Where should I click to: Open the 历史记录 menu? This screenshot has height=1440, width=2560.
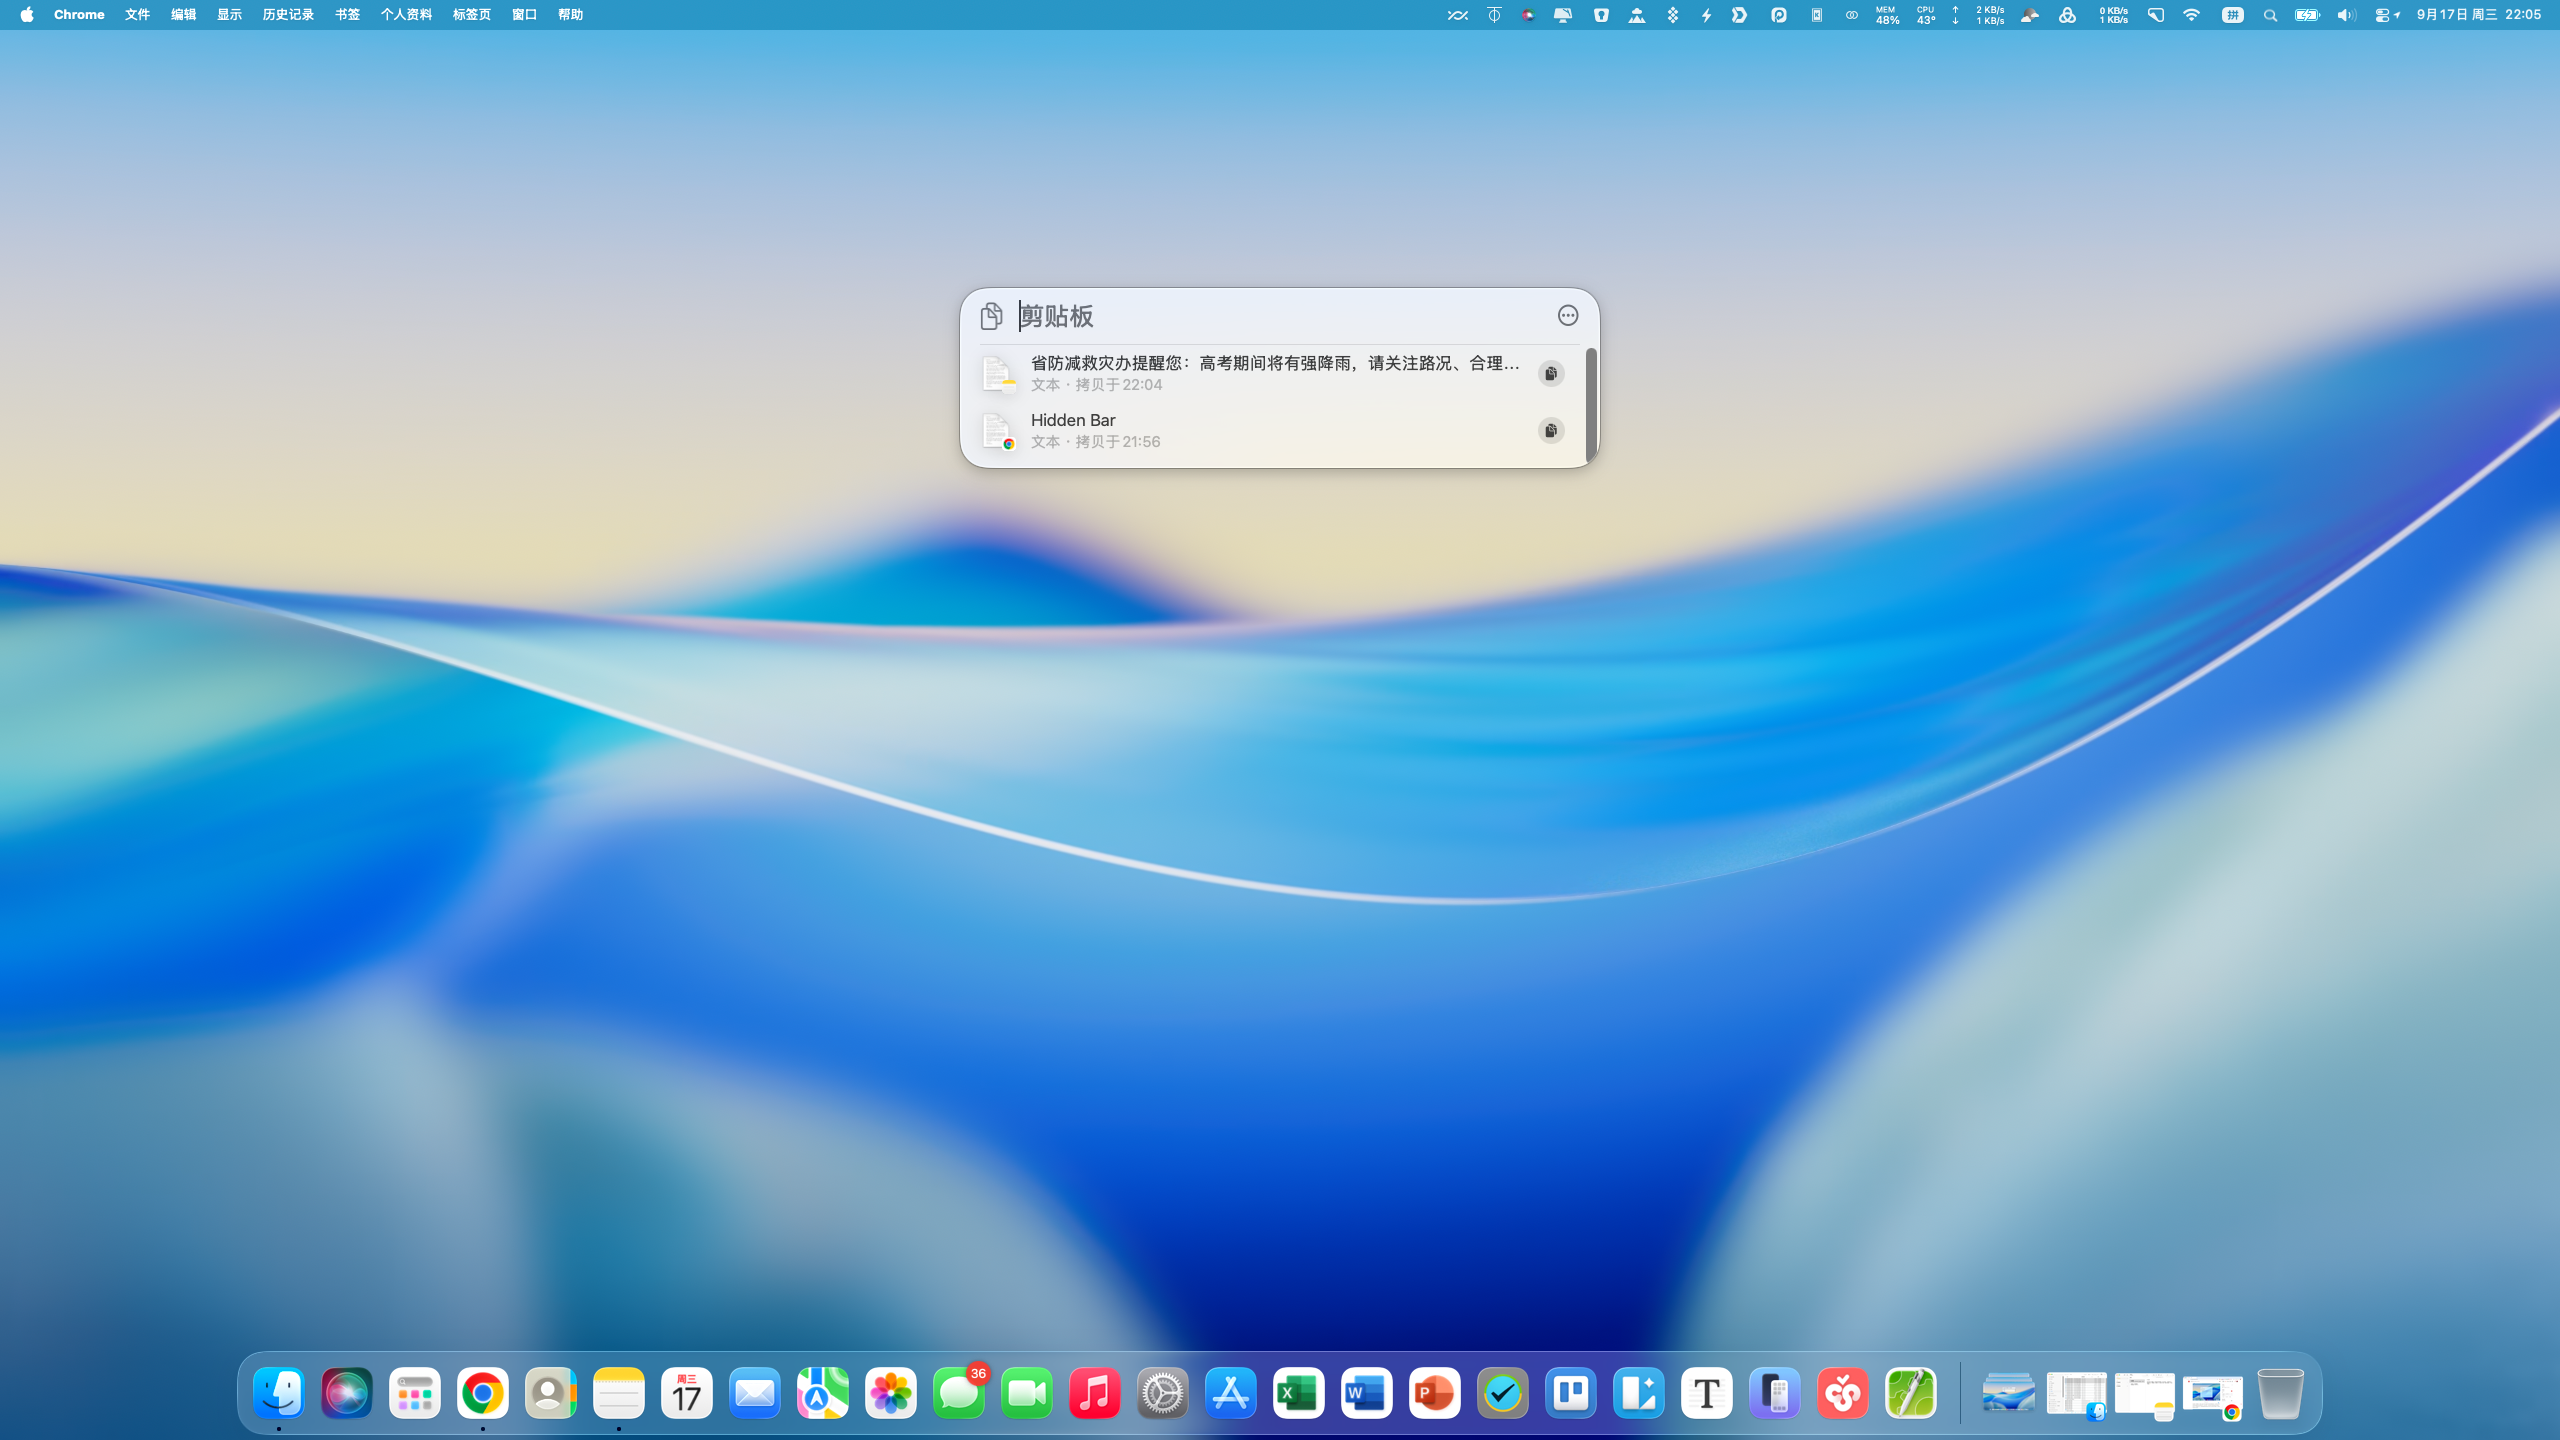[x=288, y=15]
